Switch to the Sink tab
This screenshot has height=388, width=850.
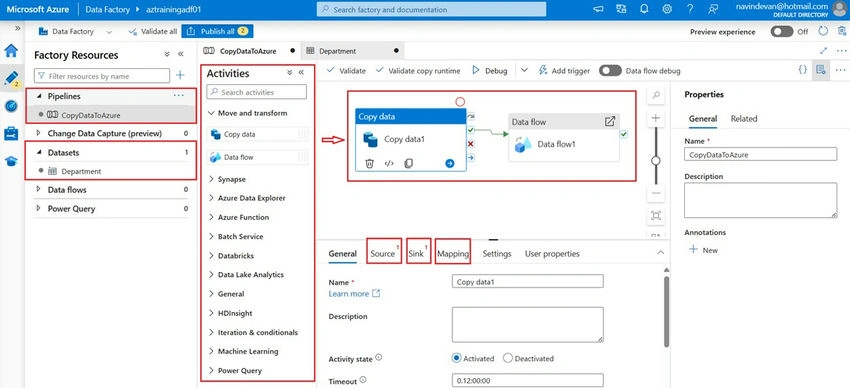pyautogui.click(x=416, y=254)
